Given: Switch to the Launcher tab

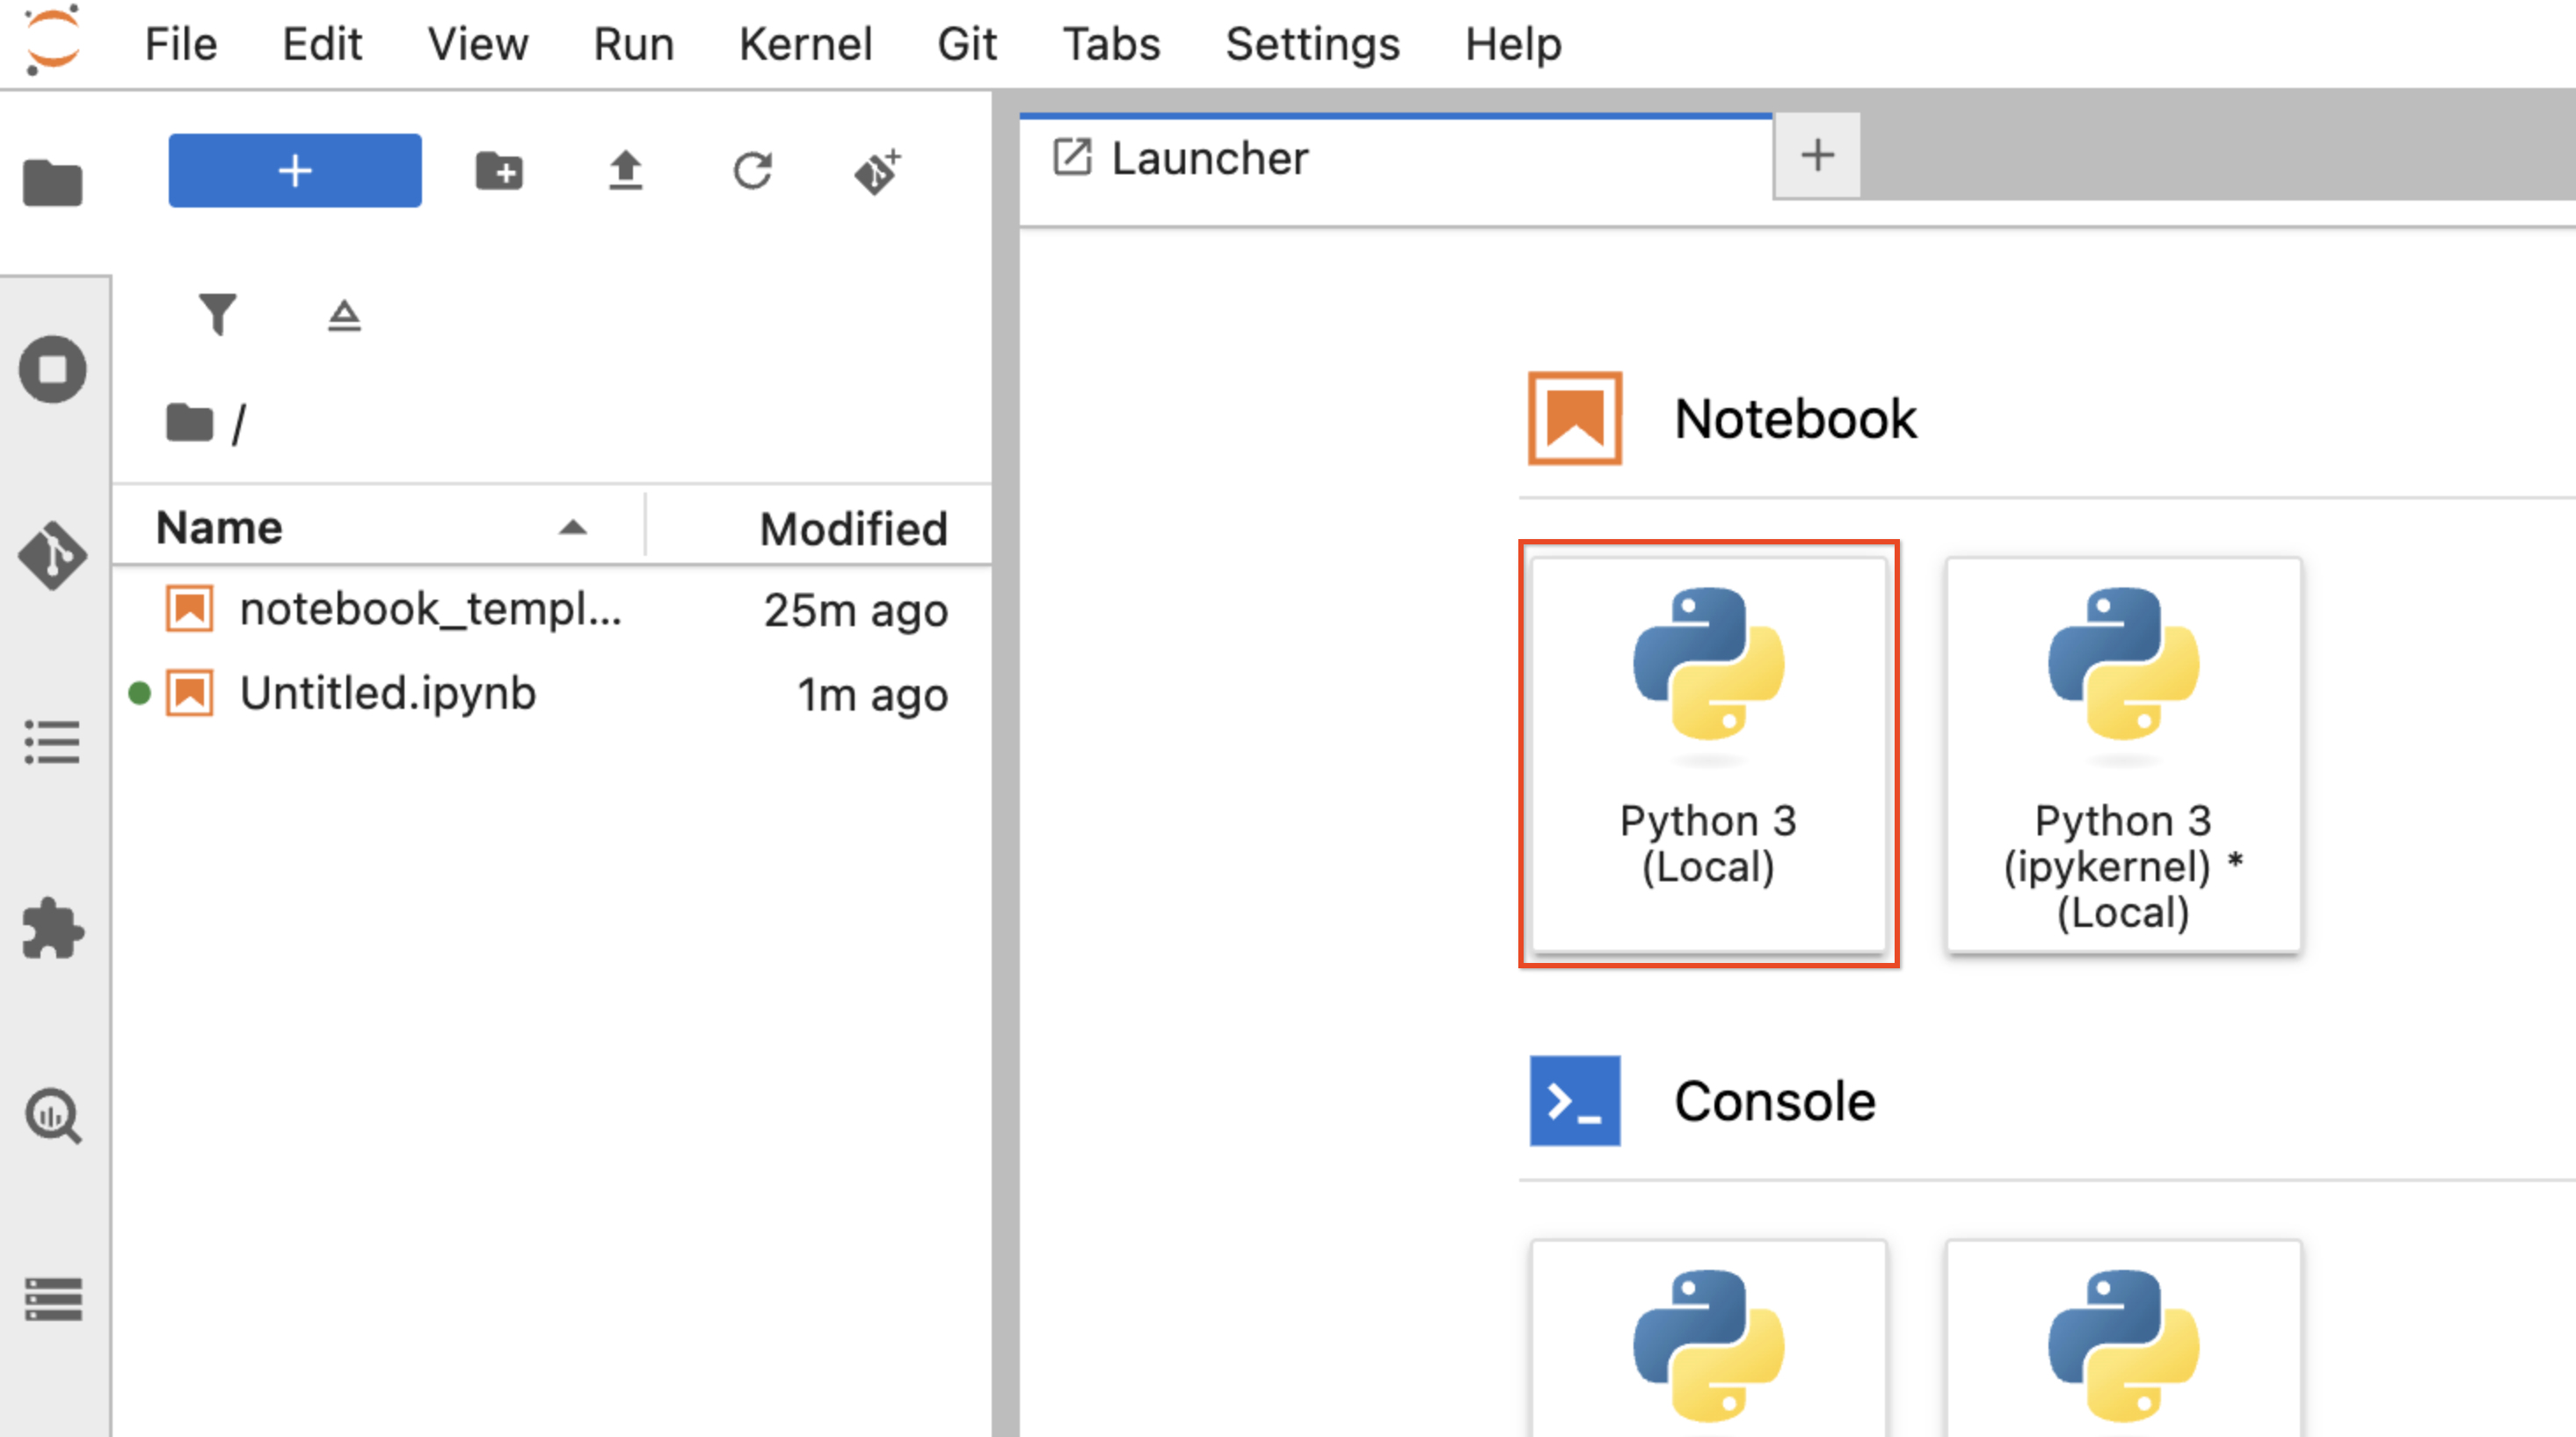Looking at the screenshot, I should point(1396,158).
